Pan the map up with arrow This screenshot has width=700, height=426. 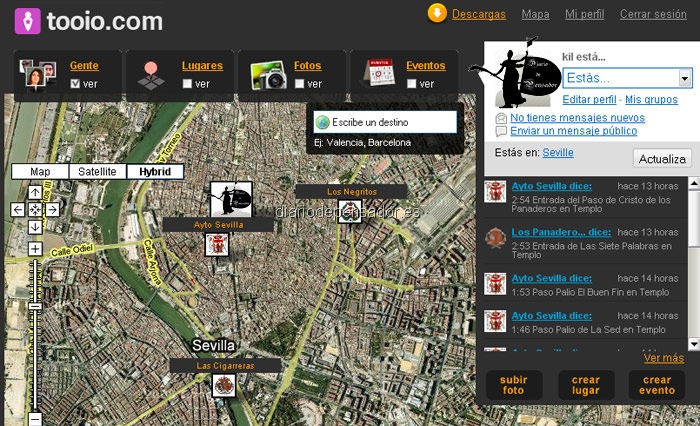[35, 192]
